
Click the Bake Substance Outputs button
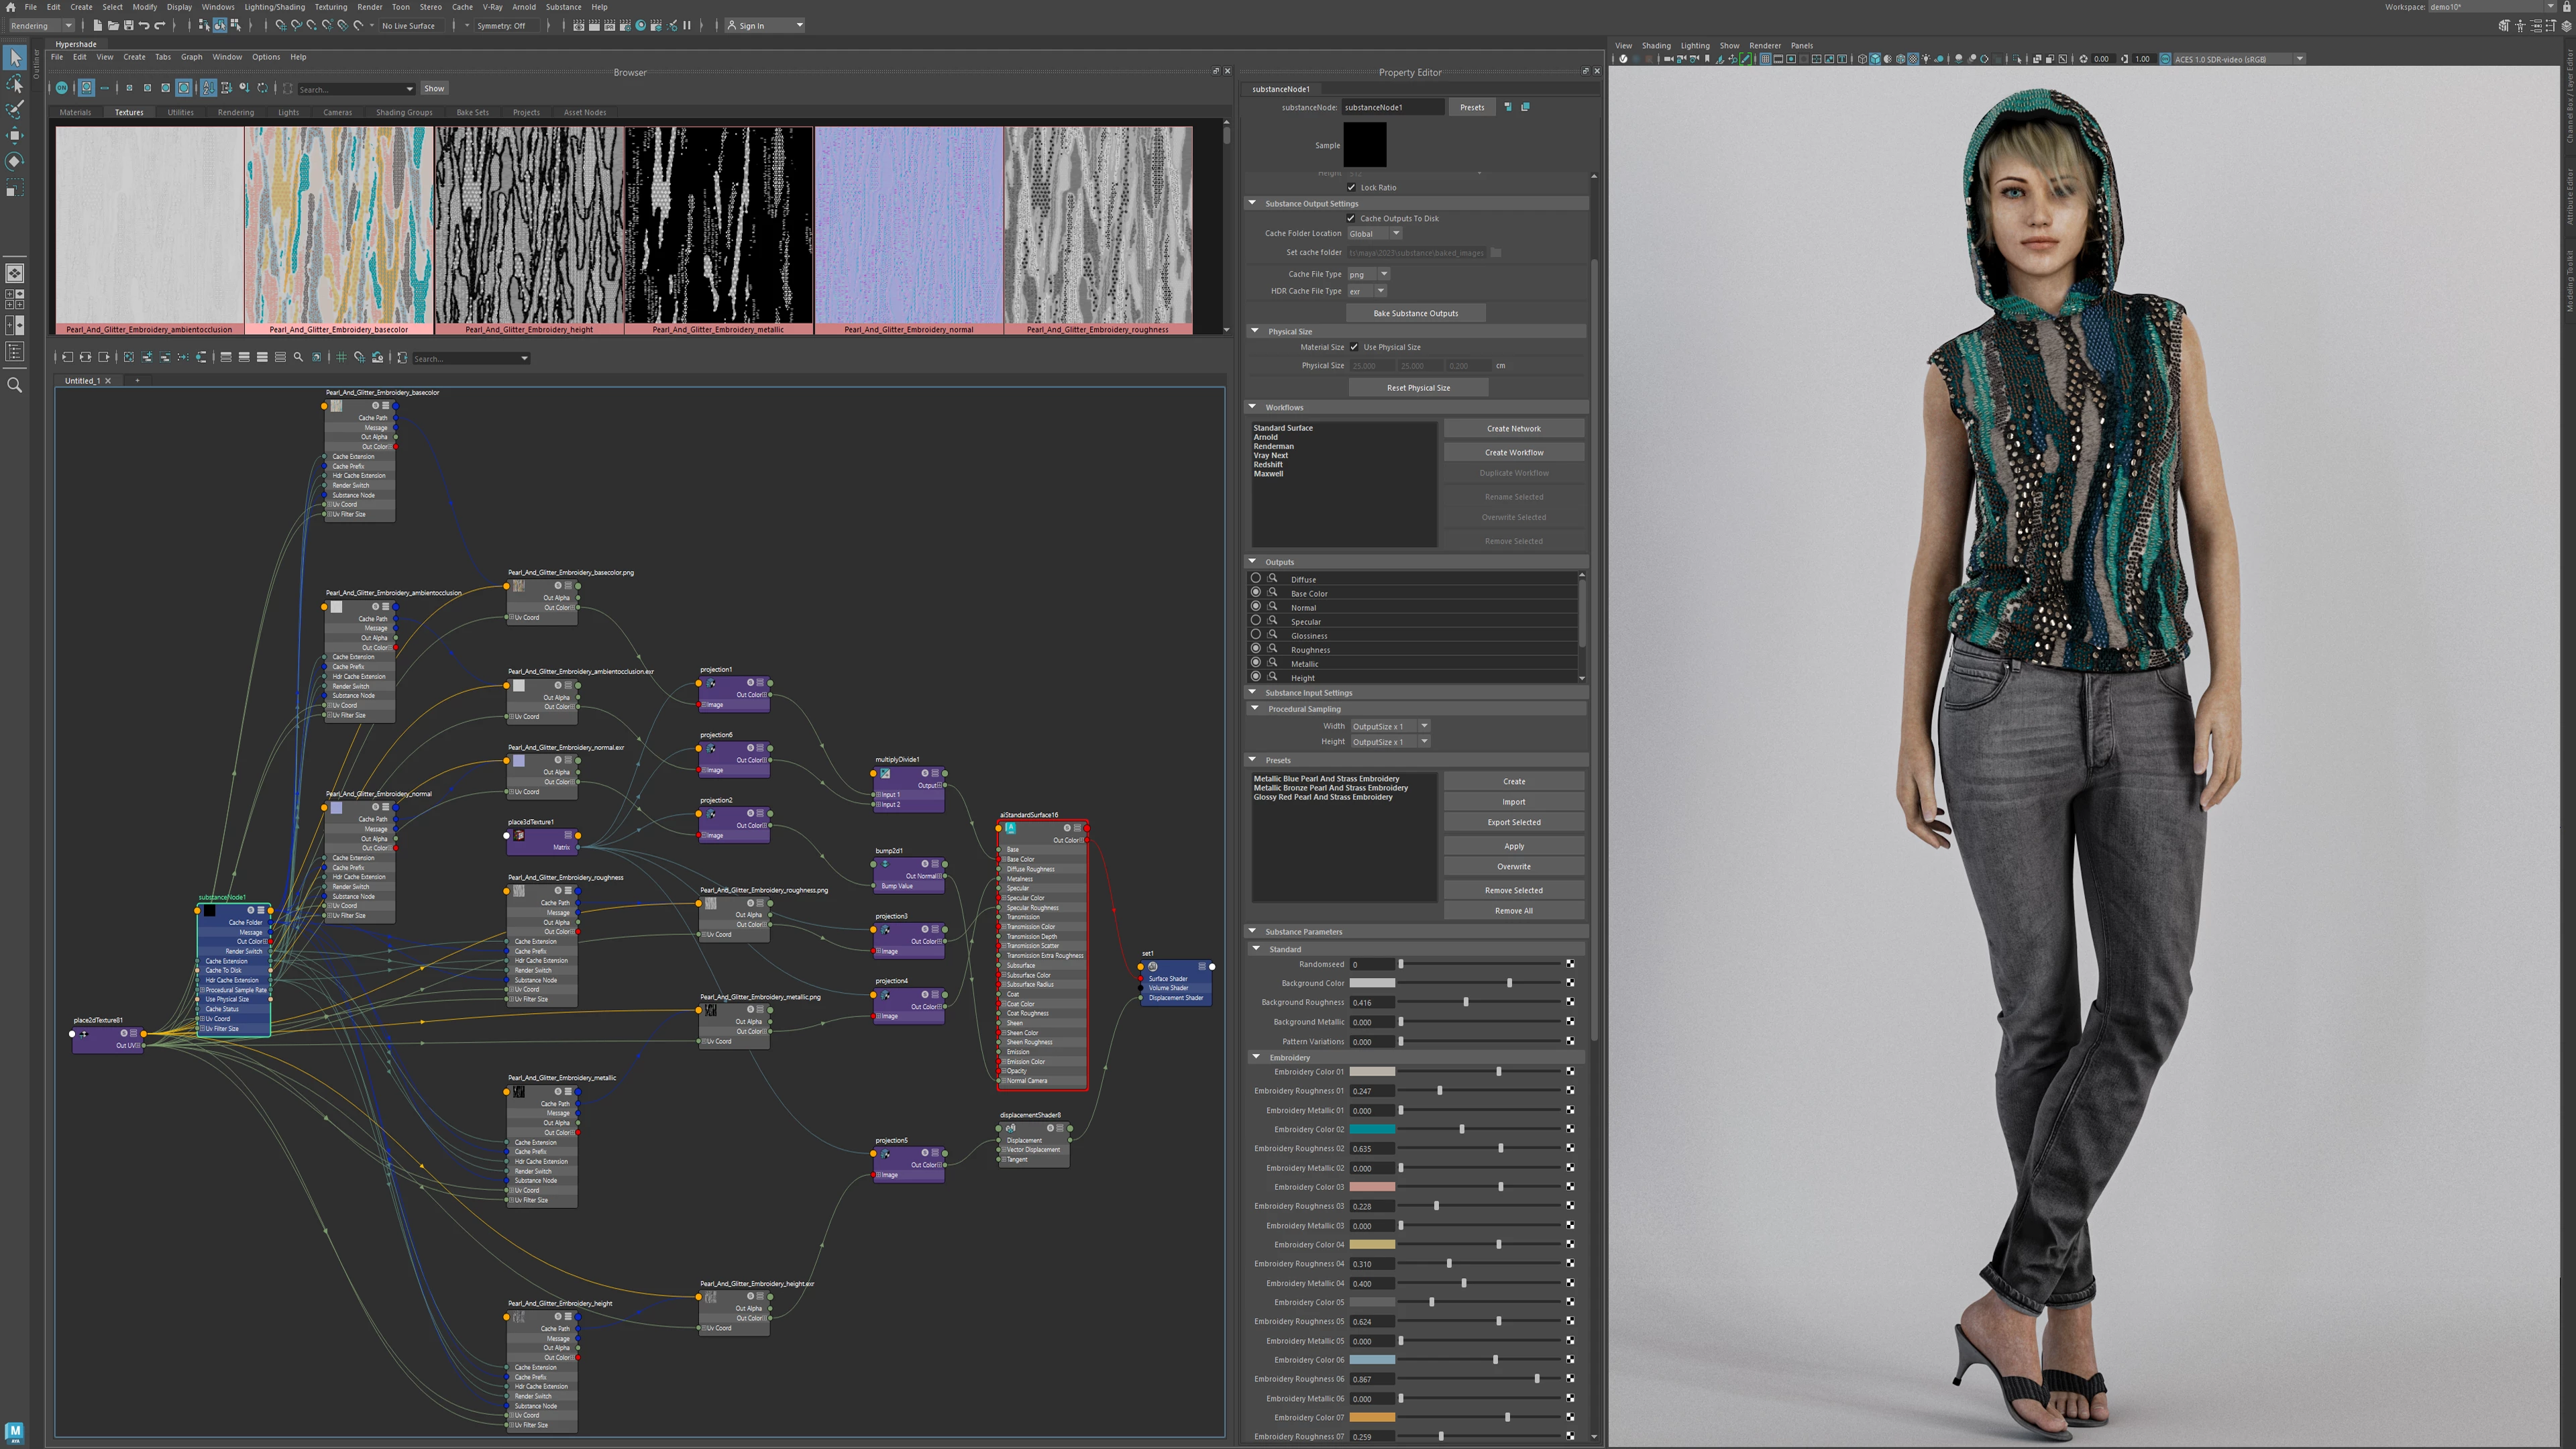[x=1415, y=314]
